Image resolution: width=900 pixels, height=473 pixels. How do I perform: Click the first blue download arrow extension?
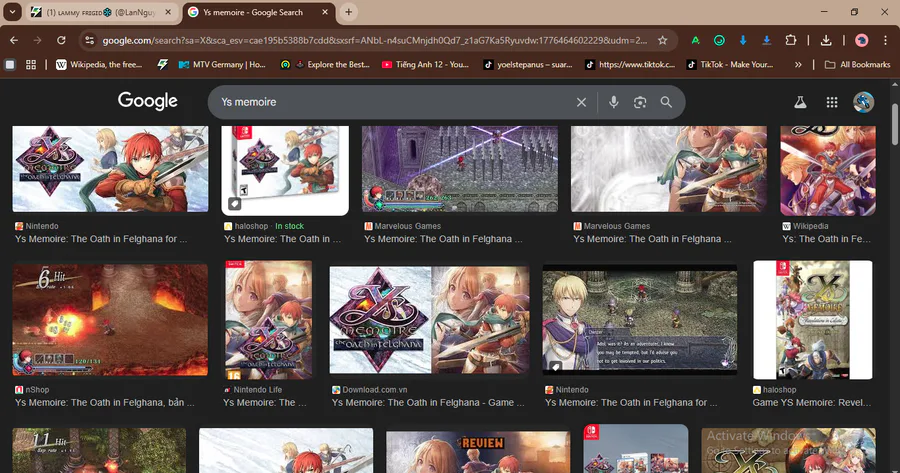click(x=743, y=40)
